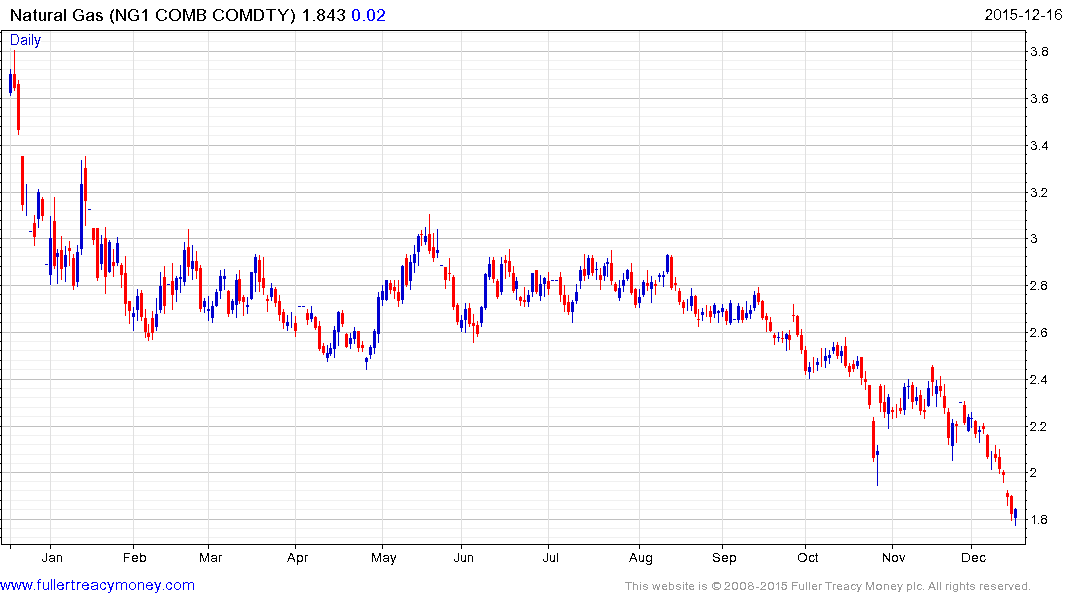Click the 3.8 price axis label
Image resolution: width=1075 pixels, height=600 pixels.
click(x=1039, y=52)
